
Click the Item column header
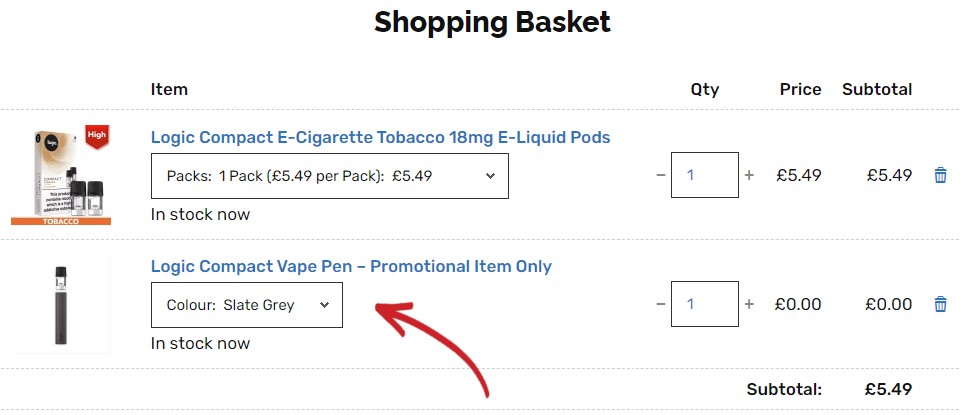coord(169,89)
